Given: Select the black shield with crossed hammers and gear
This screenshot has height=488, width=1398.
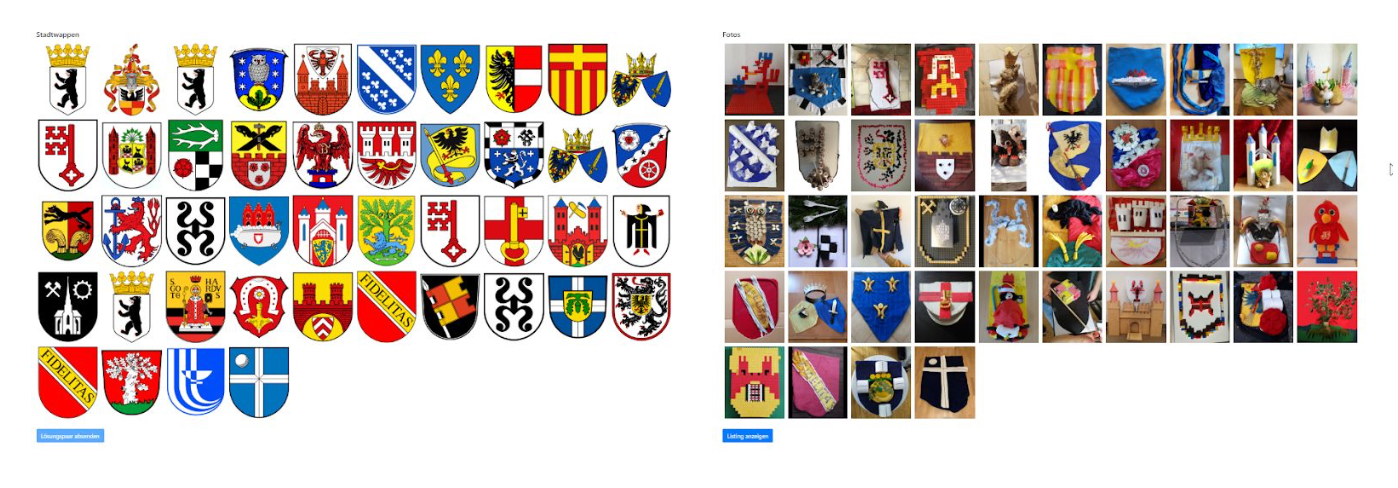Looking at the screenshot, I should pos(68,306).
